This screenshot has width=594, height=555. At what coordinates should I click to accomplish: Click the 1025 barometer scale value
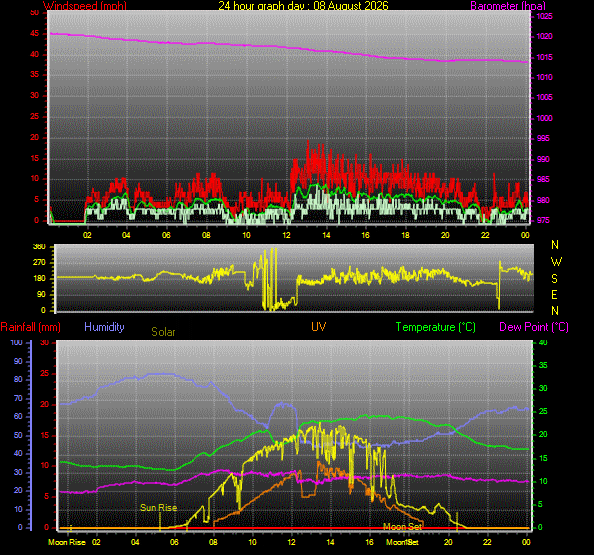tap(544, 16)
